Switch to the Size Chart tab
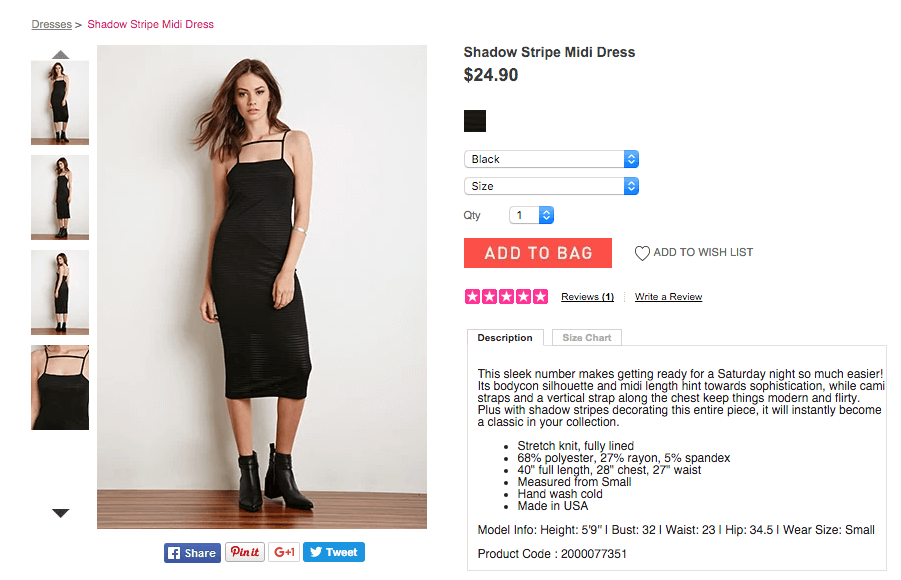Screen dimensions: 901x580 [586, 338]
